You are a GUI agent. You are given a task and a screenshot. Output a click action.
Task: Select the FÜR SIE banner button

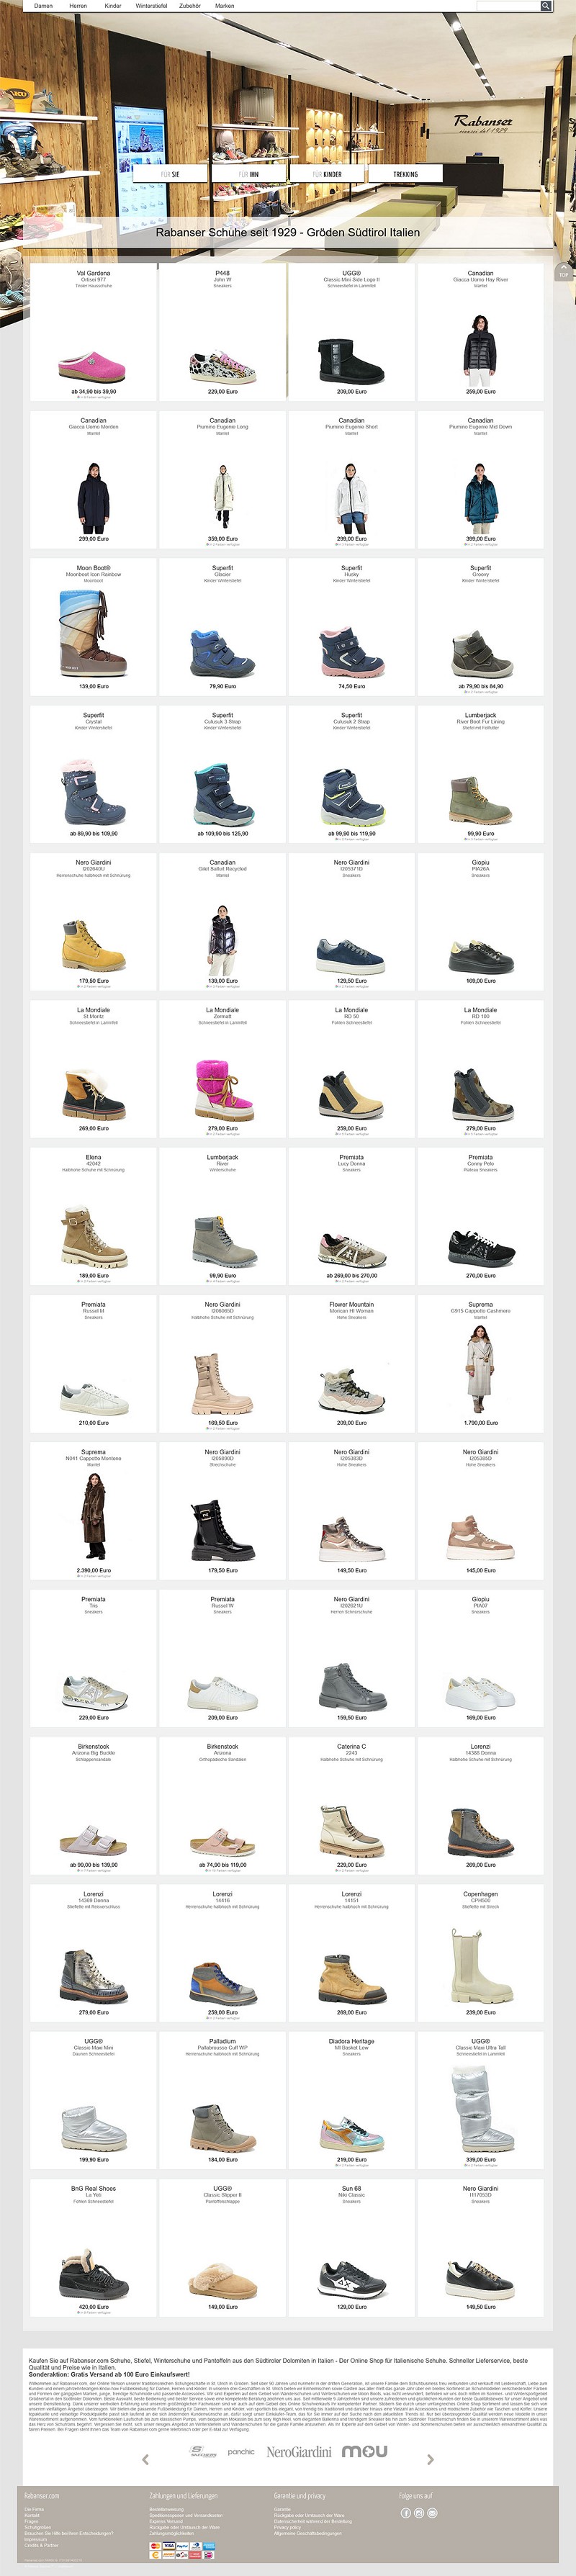(x=170, y=174)
